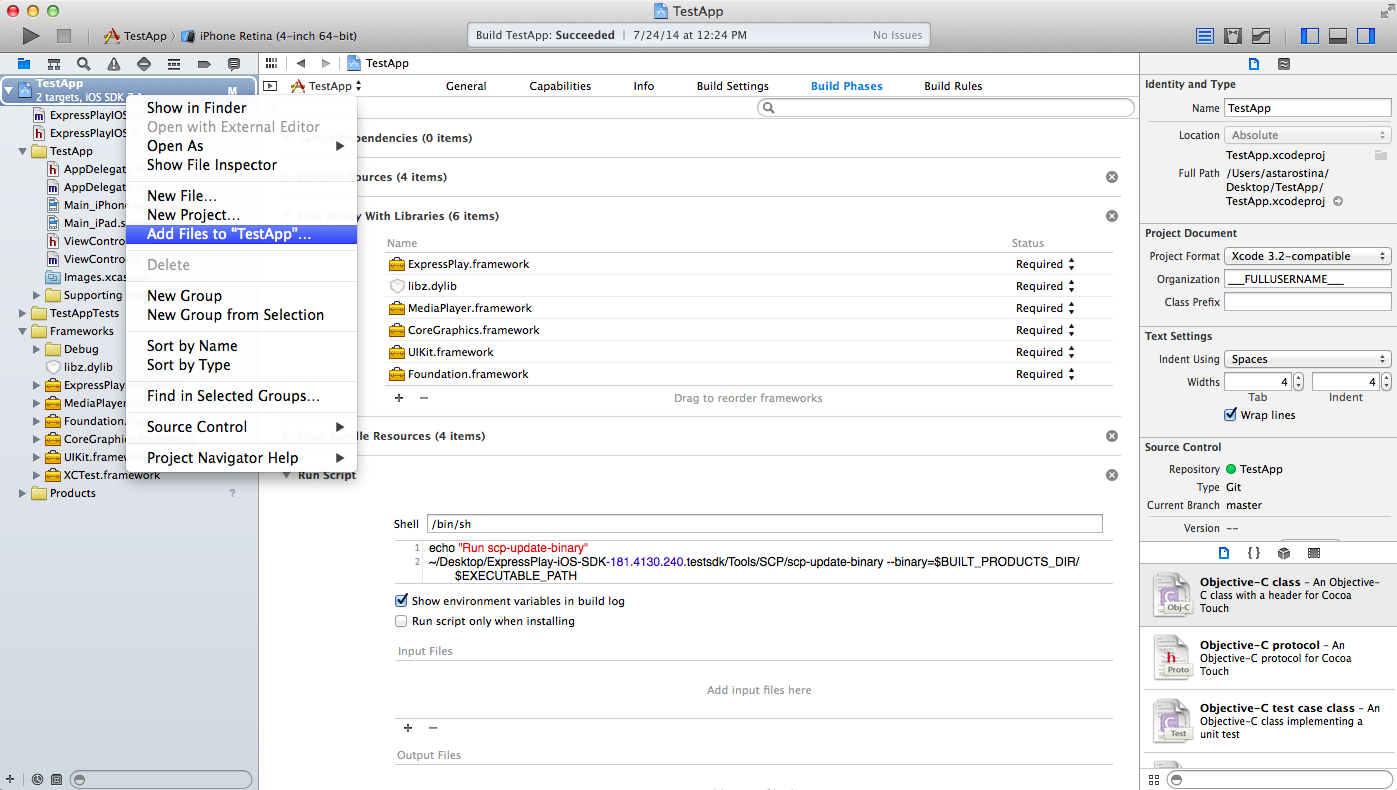Image resolution: width=1397 pixels, height=790 pixels.
Task: Remove the Run Script build phase
Action: [1111, 475]
